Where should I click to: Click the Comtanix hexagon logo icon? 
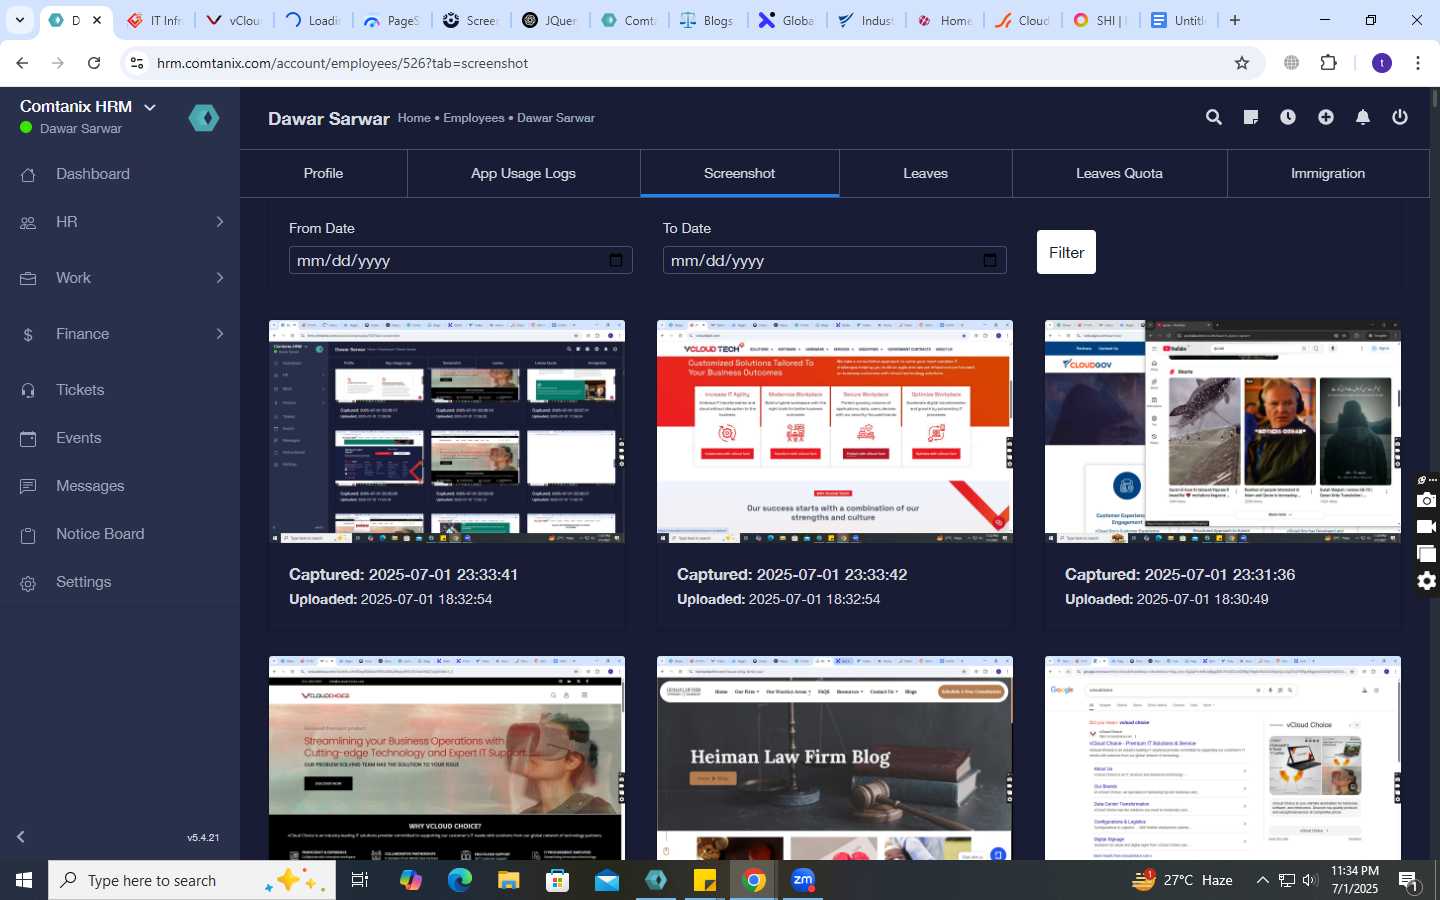pyautogui.click(x=204, y=118)
